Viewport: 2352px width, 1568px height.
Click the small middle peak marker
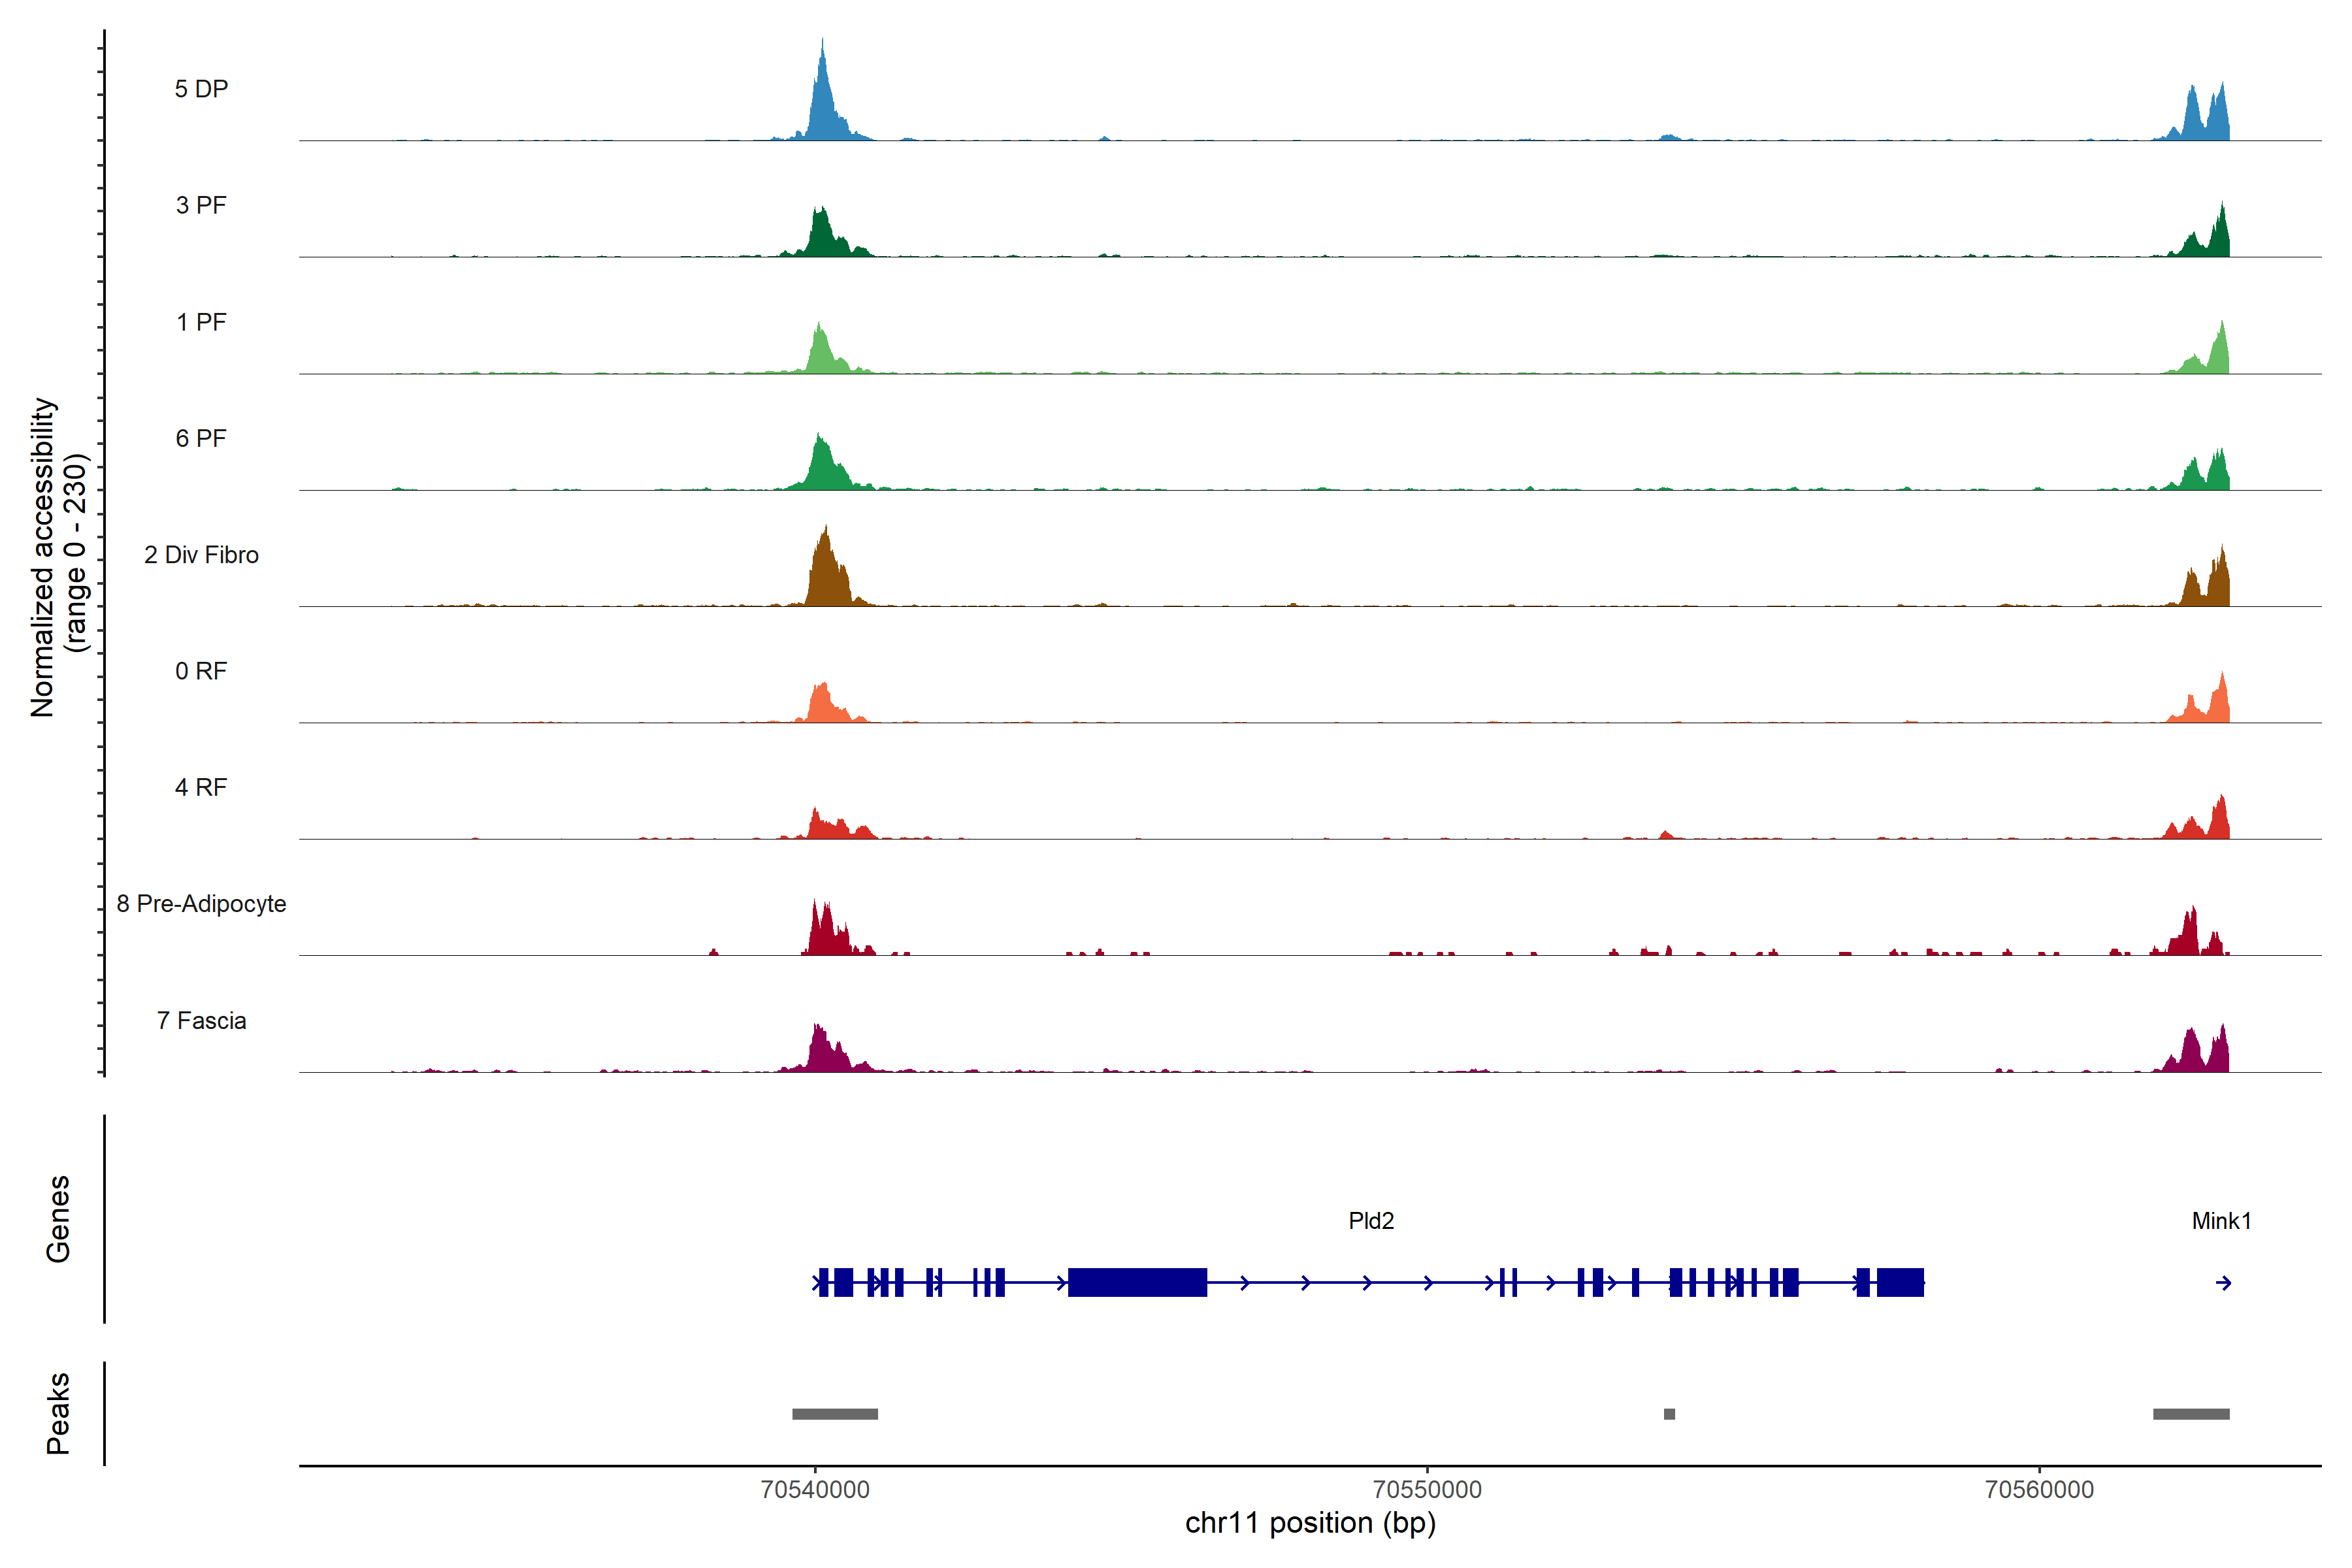pos(1669,1414)
